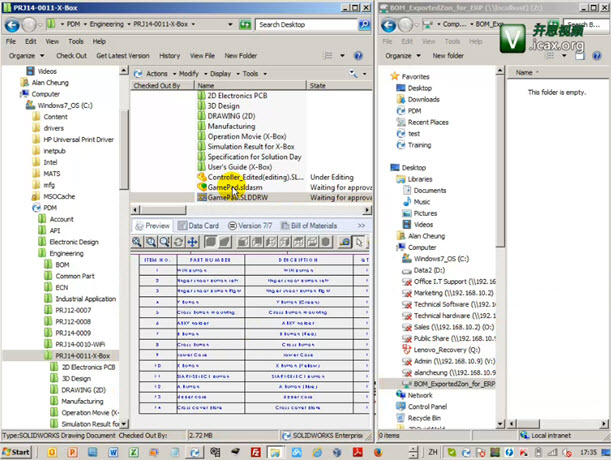Open the Data Card tab
611x460 pixels.
(203, 226)
